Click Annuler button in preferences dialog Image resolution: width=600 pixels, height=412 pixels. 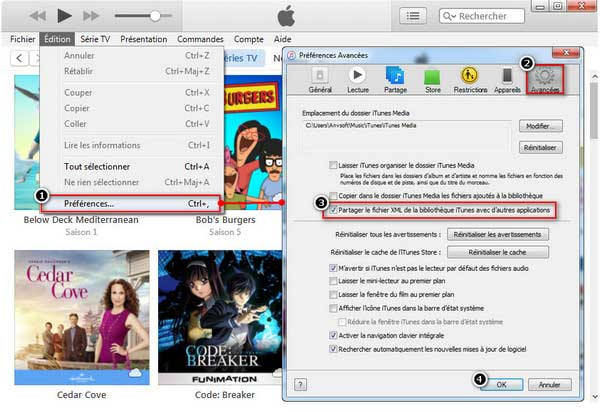point(549,384)
